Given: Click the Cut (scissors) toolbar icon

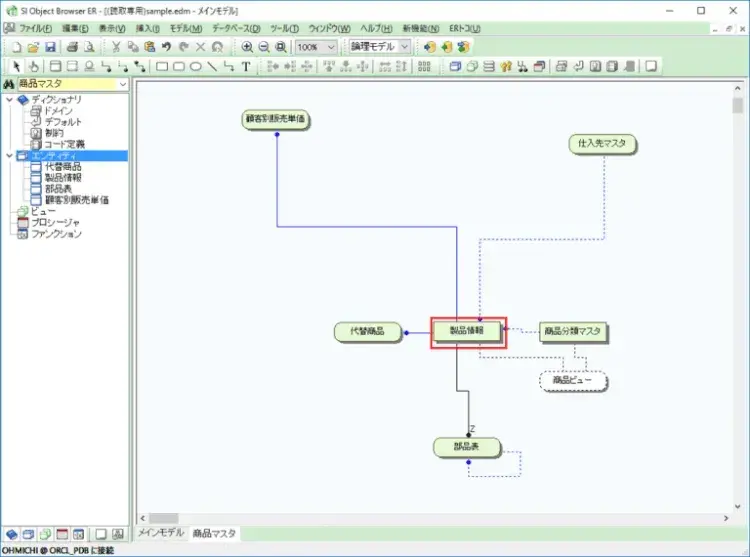Looking at the screenshot, I should pyautogui.click(x=117, y=47).
